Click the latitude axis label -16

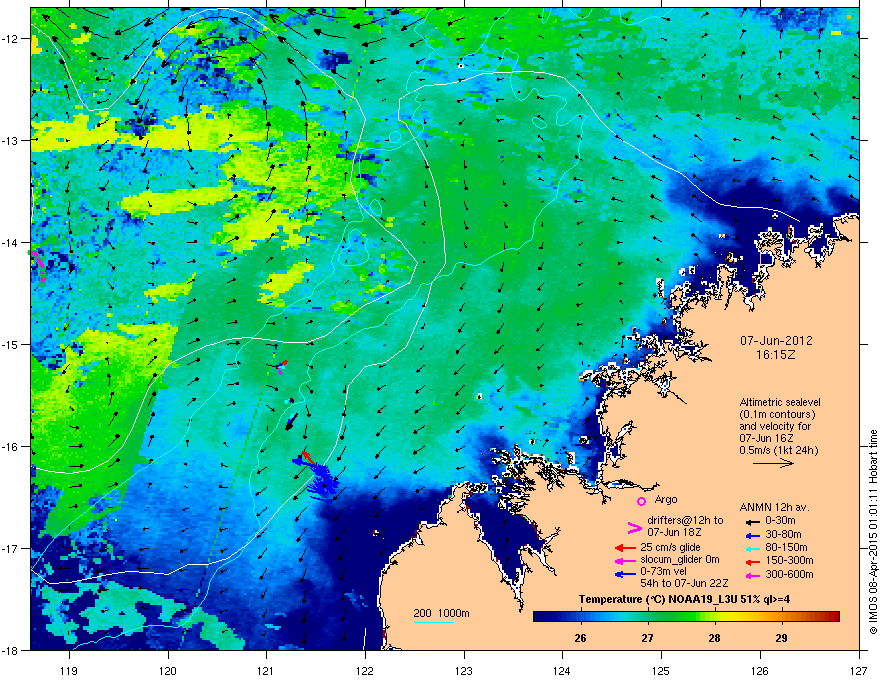(11, 447)
